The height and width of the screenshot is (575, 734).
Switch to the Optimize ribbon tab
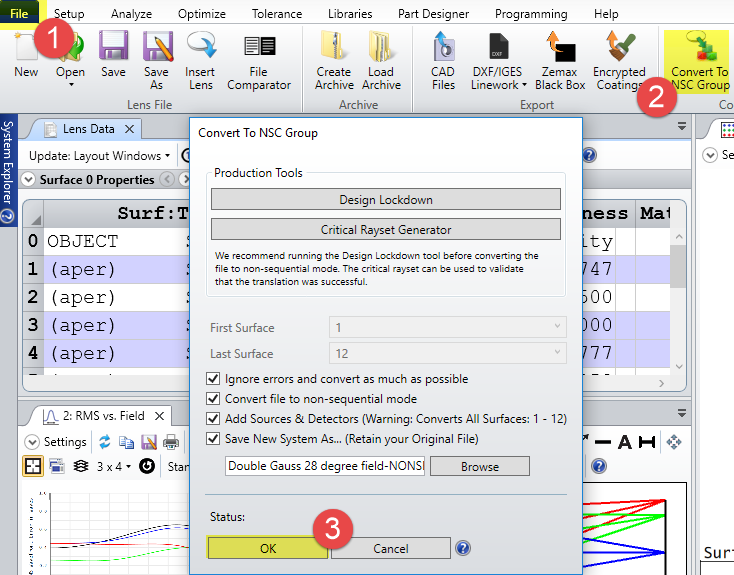202,14
